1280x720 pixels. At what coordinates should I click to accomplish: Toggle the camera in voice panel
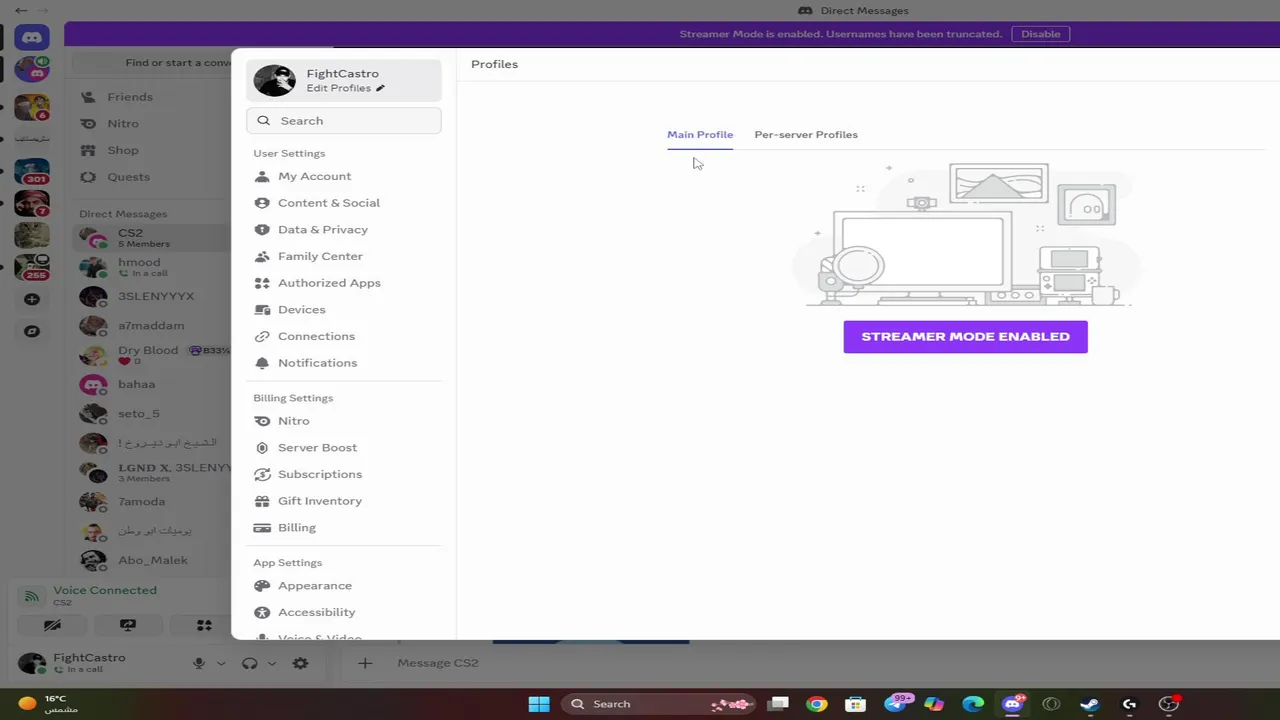tap(52, 625)
